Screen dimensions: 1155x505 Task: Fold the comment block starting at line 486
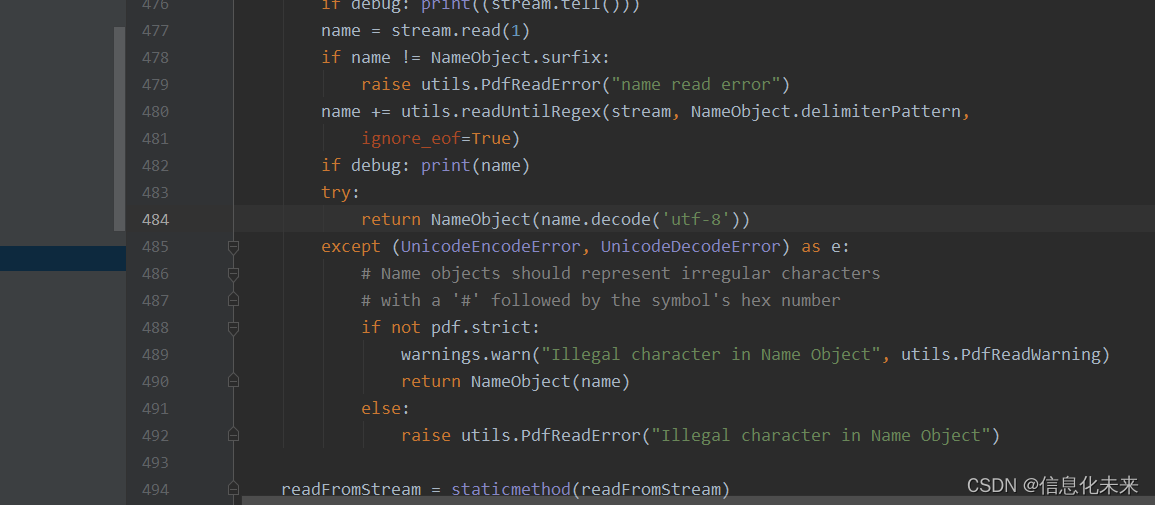tap(234, 274)
